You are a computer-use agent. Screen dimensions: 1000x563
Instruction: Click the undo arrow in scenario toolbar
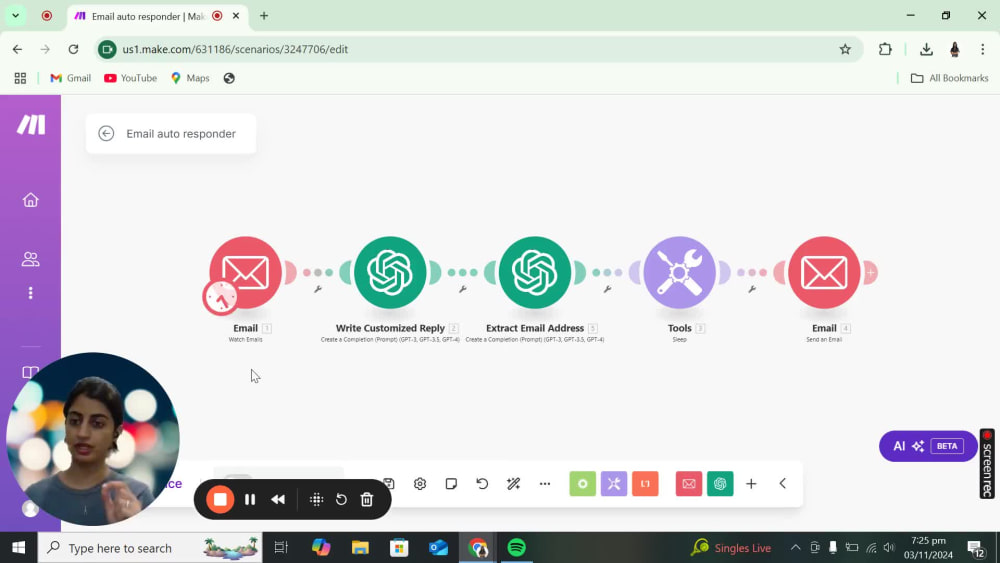coord(482,483)
